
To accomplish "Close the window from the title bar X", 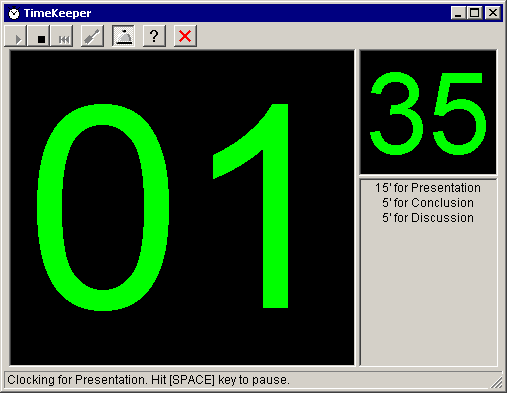I will point(493,13).
